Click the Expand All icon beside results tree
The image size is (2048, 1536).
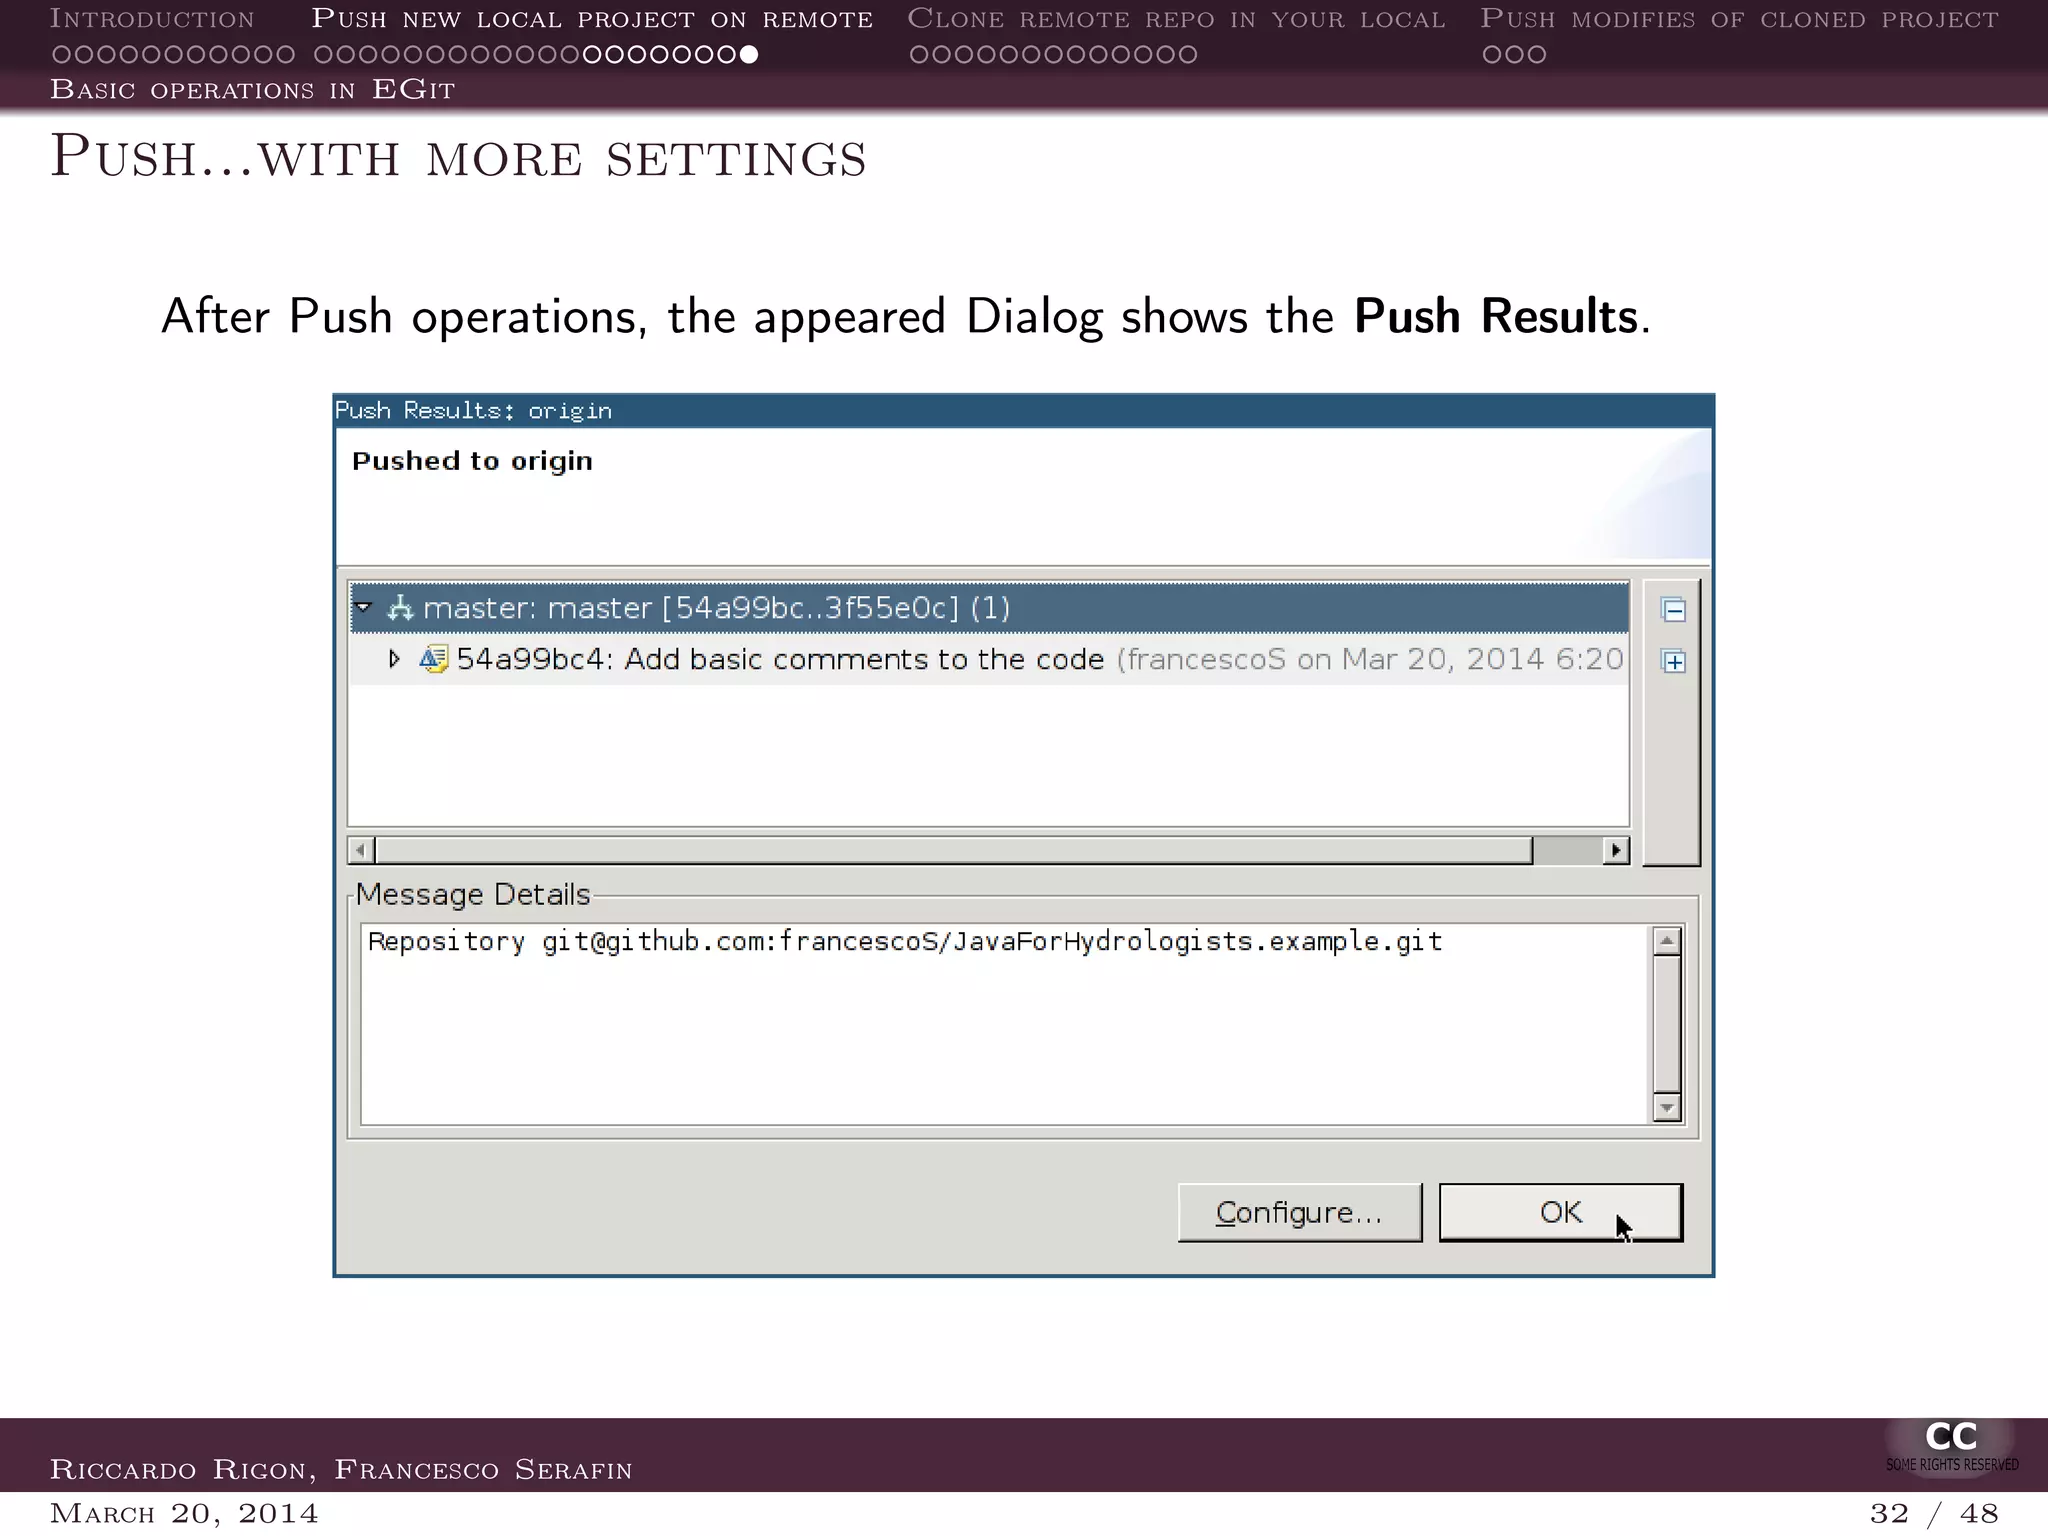[x=1673, y=661]
